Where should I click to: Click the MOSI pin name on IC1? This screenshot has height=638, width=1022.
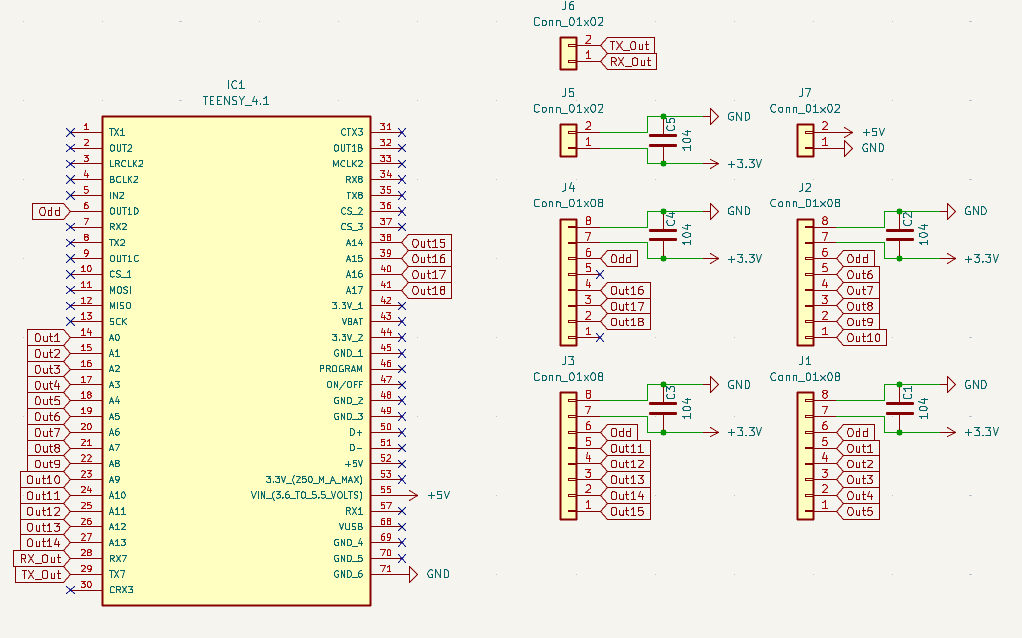[x=120, y=290]
